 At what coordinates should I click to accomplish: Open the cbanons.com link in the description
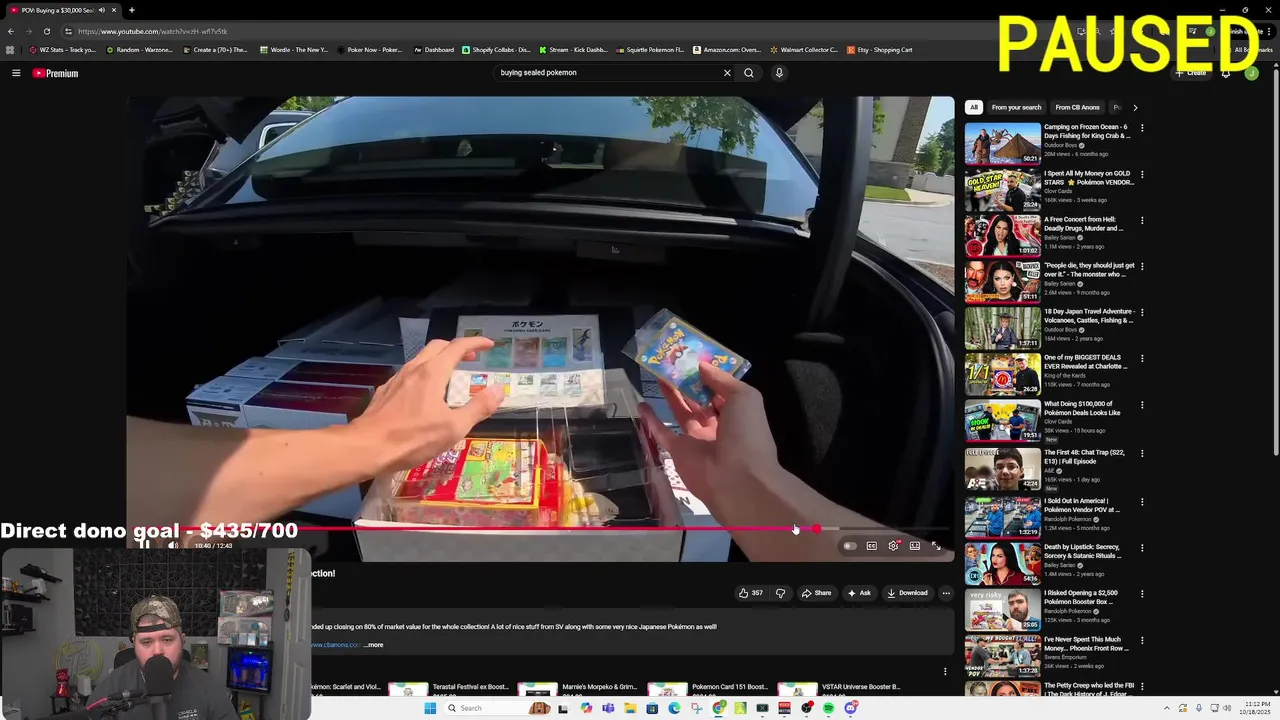pos(334,645)
